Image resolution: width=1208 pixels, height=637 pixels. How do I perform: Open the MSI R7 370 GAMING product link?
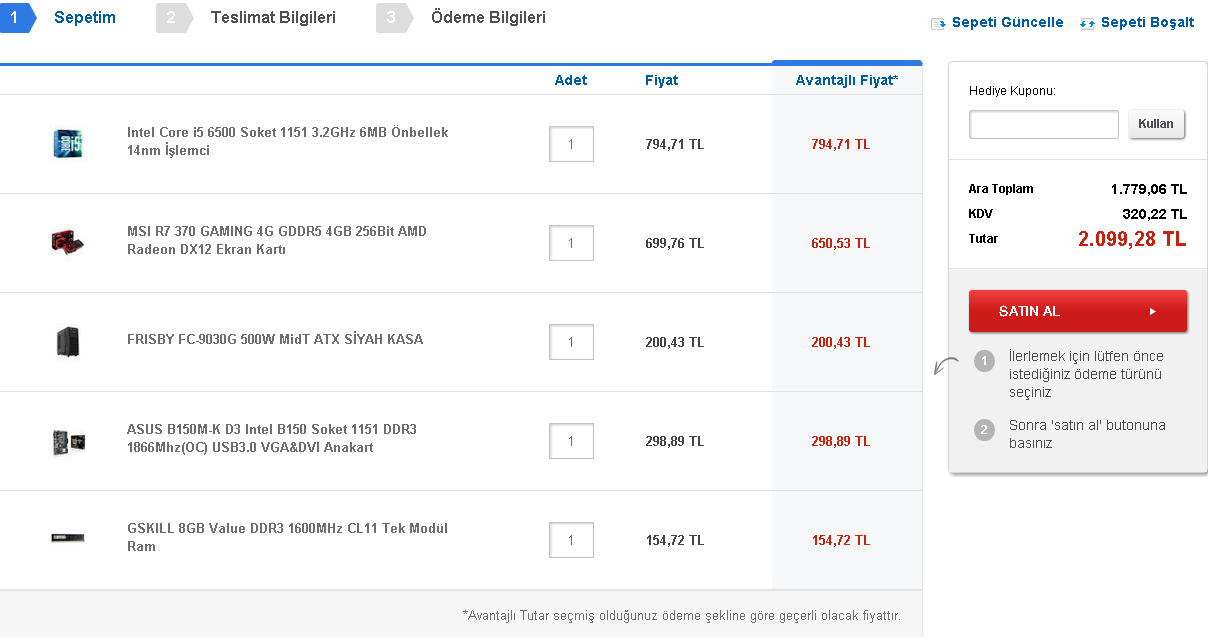(277, 240)
